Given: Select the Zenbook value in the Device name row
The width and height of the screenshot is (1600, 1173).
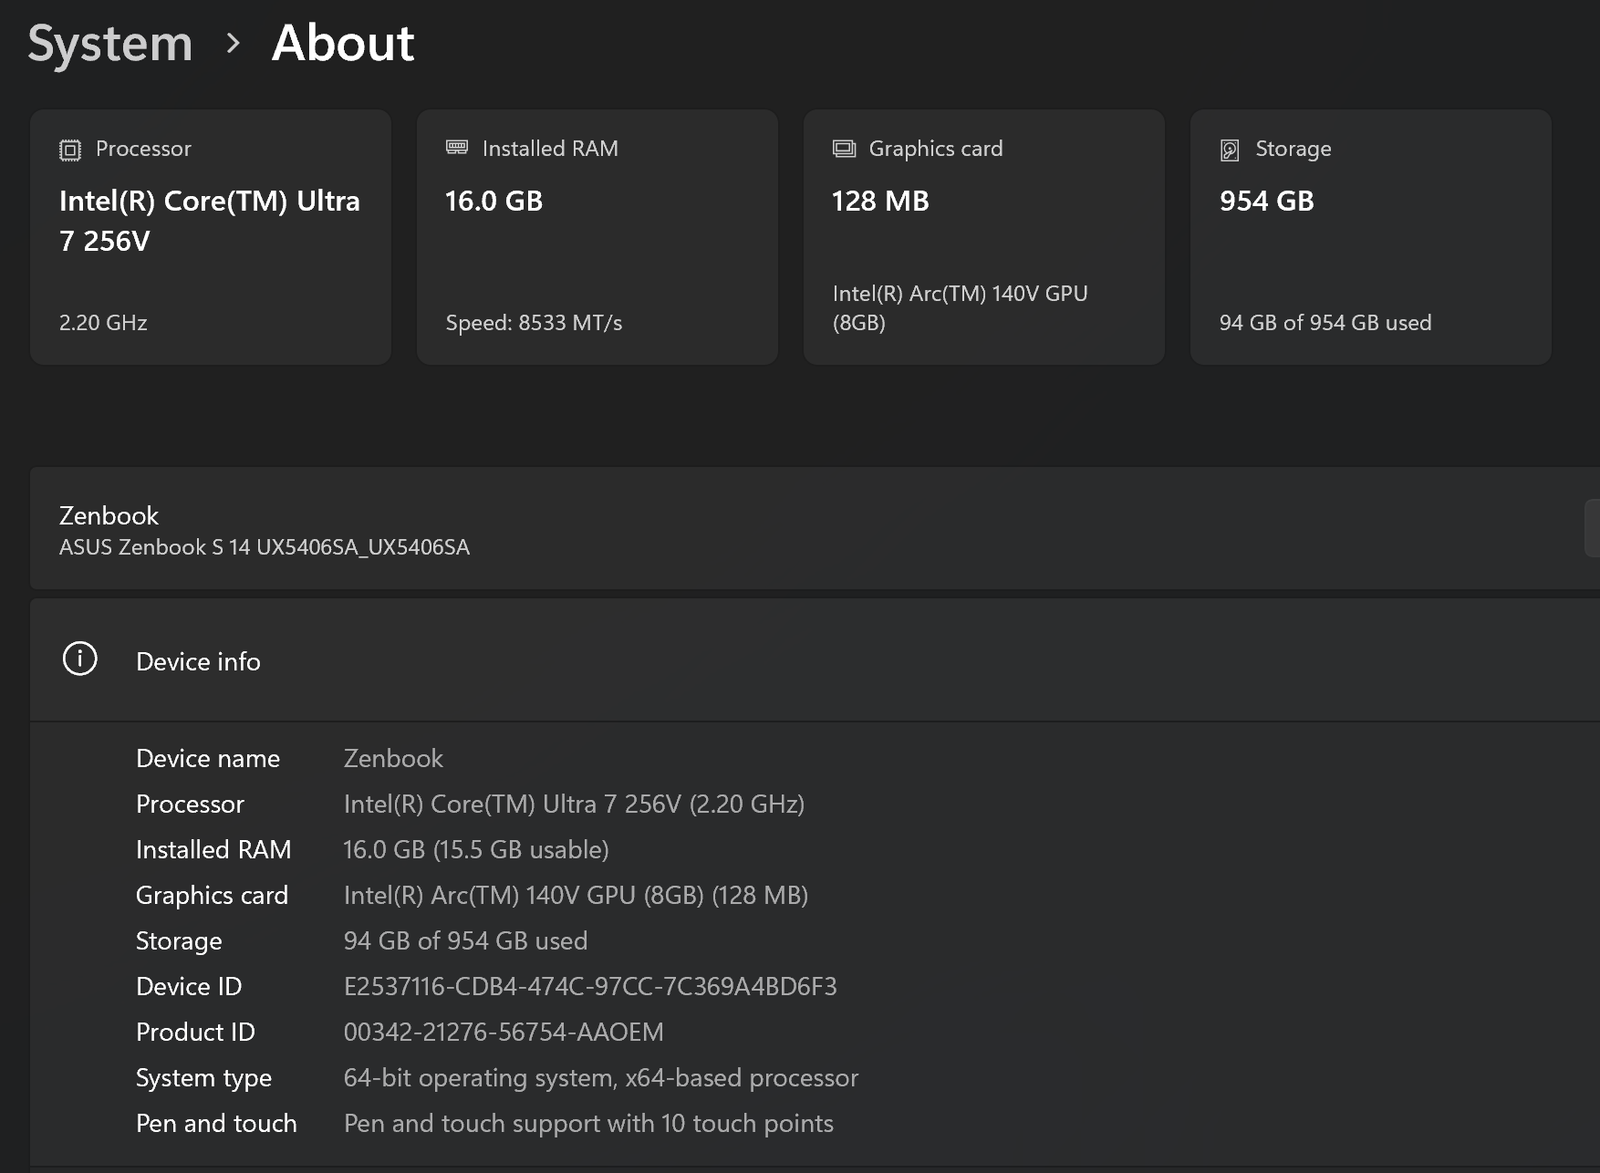Looking at the screenshot, I should (x=393, y=759).
